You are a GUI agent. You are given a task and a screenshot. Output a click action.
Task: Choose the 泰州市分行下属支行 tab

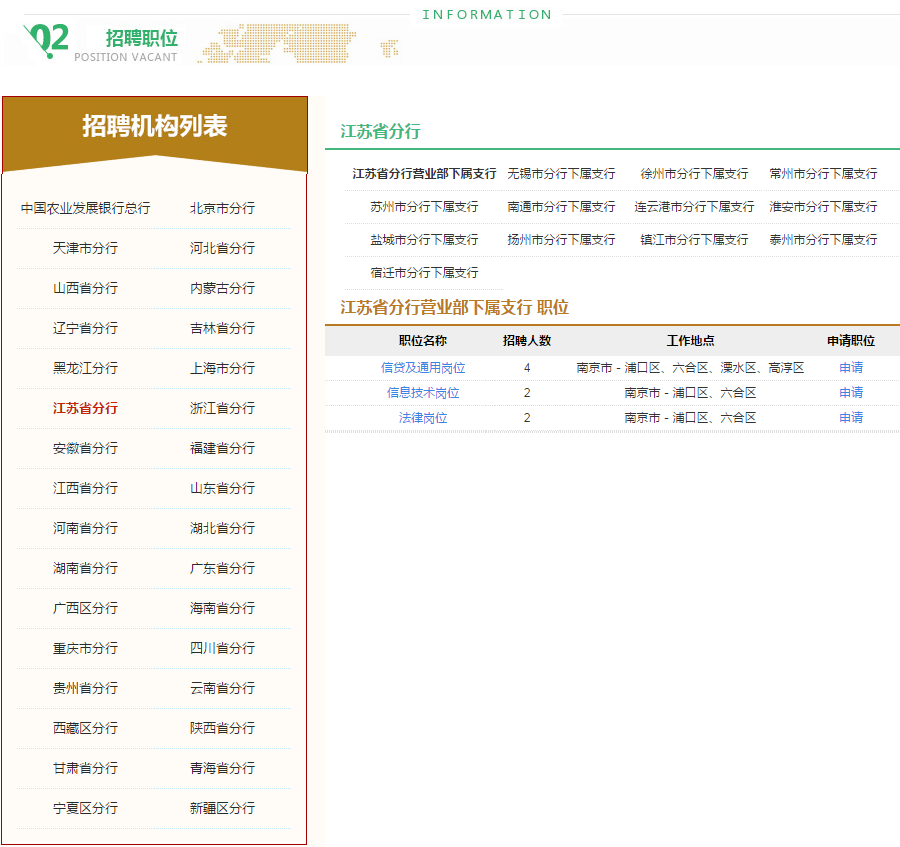[823, 239]
